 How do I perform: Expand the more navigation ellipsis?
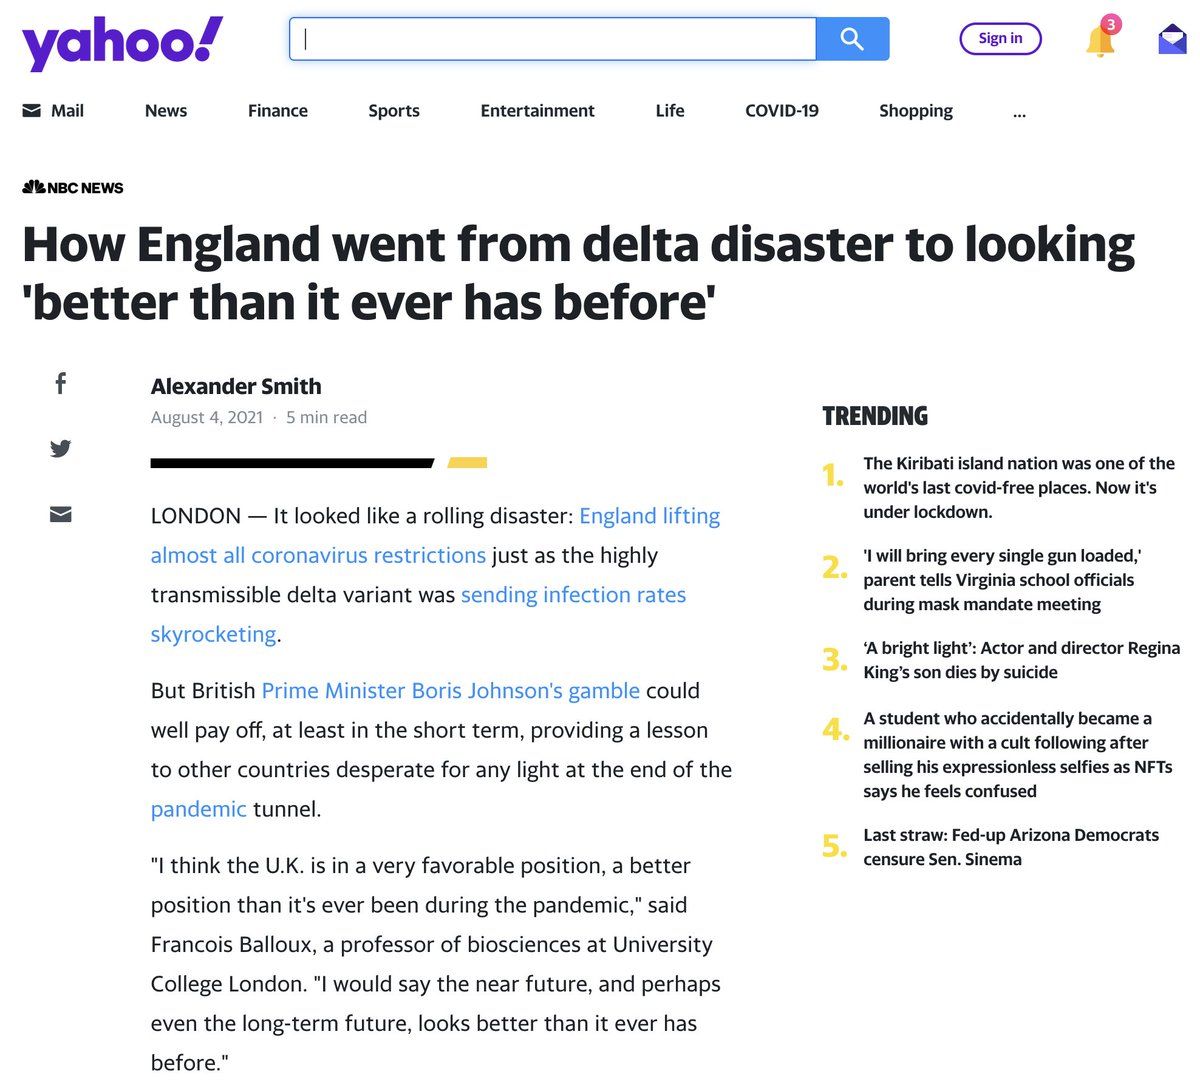tap(1019, 111)
